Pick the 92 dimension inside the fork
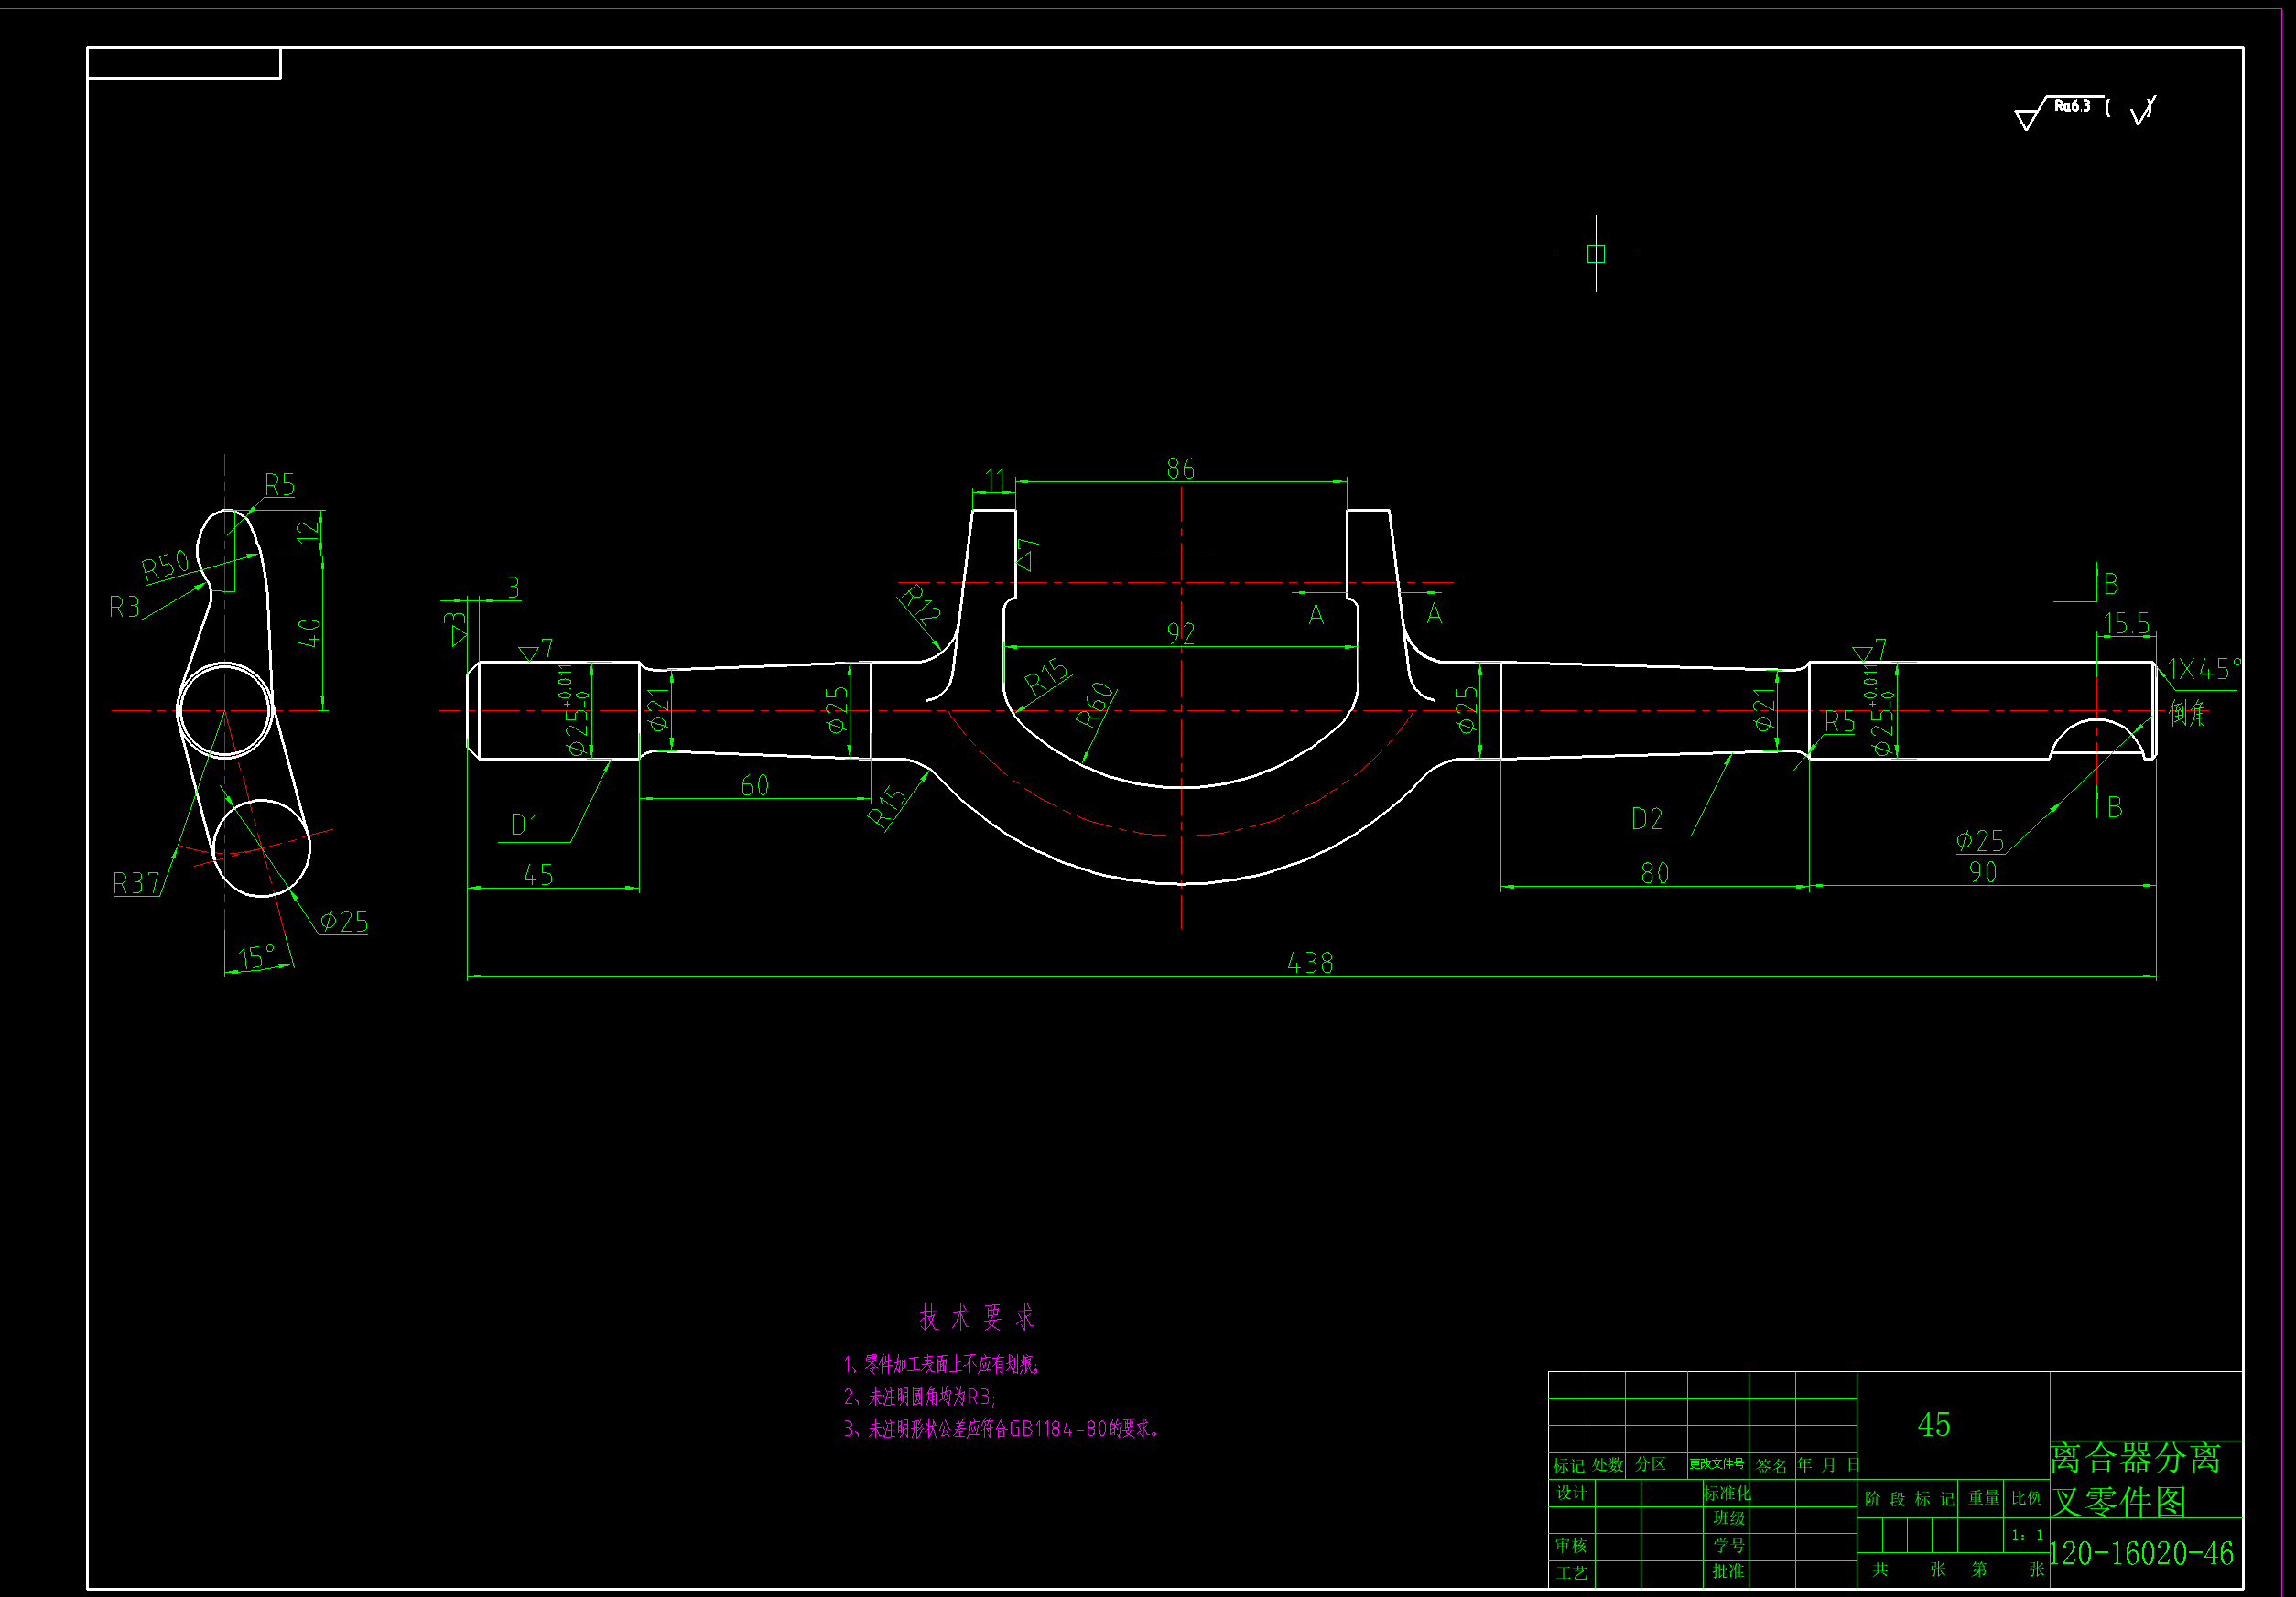Screen dimensions: 2296x1597 point(1181,633)
